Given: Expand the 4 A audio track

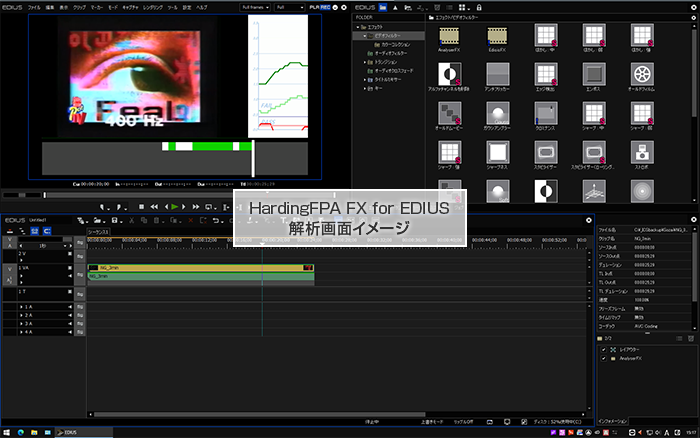Looking at the screenshot, I should click(21, 332).
